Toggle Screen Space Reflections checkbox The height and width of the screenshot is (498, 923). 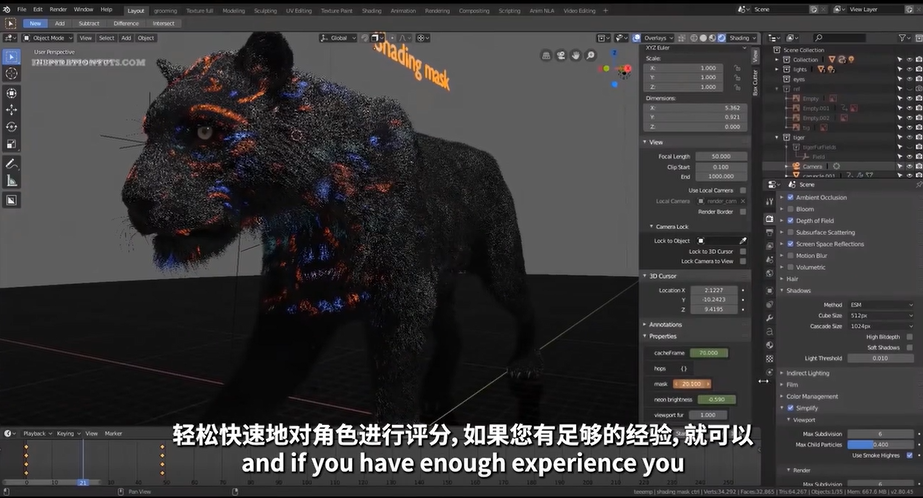791,244
